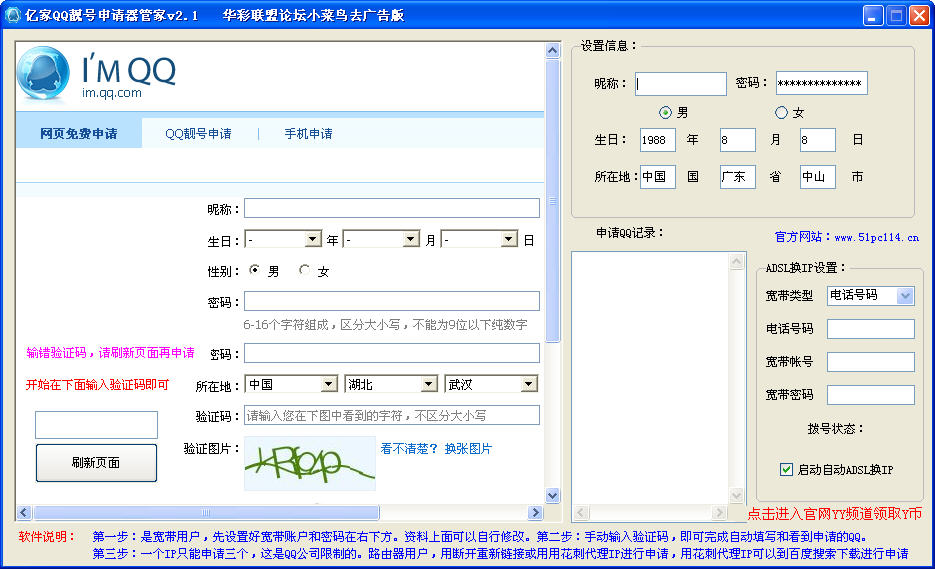Viewport: 935px width, 569px height.
Task: Switch to the QQ靓号申请 tab
Action: point(198,134)
